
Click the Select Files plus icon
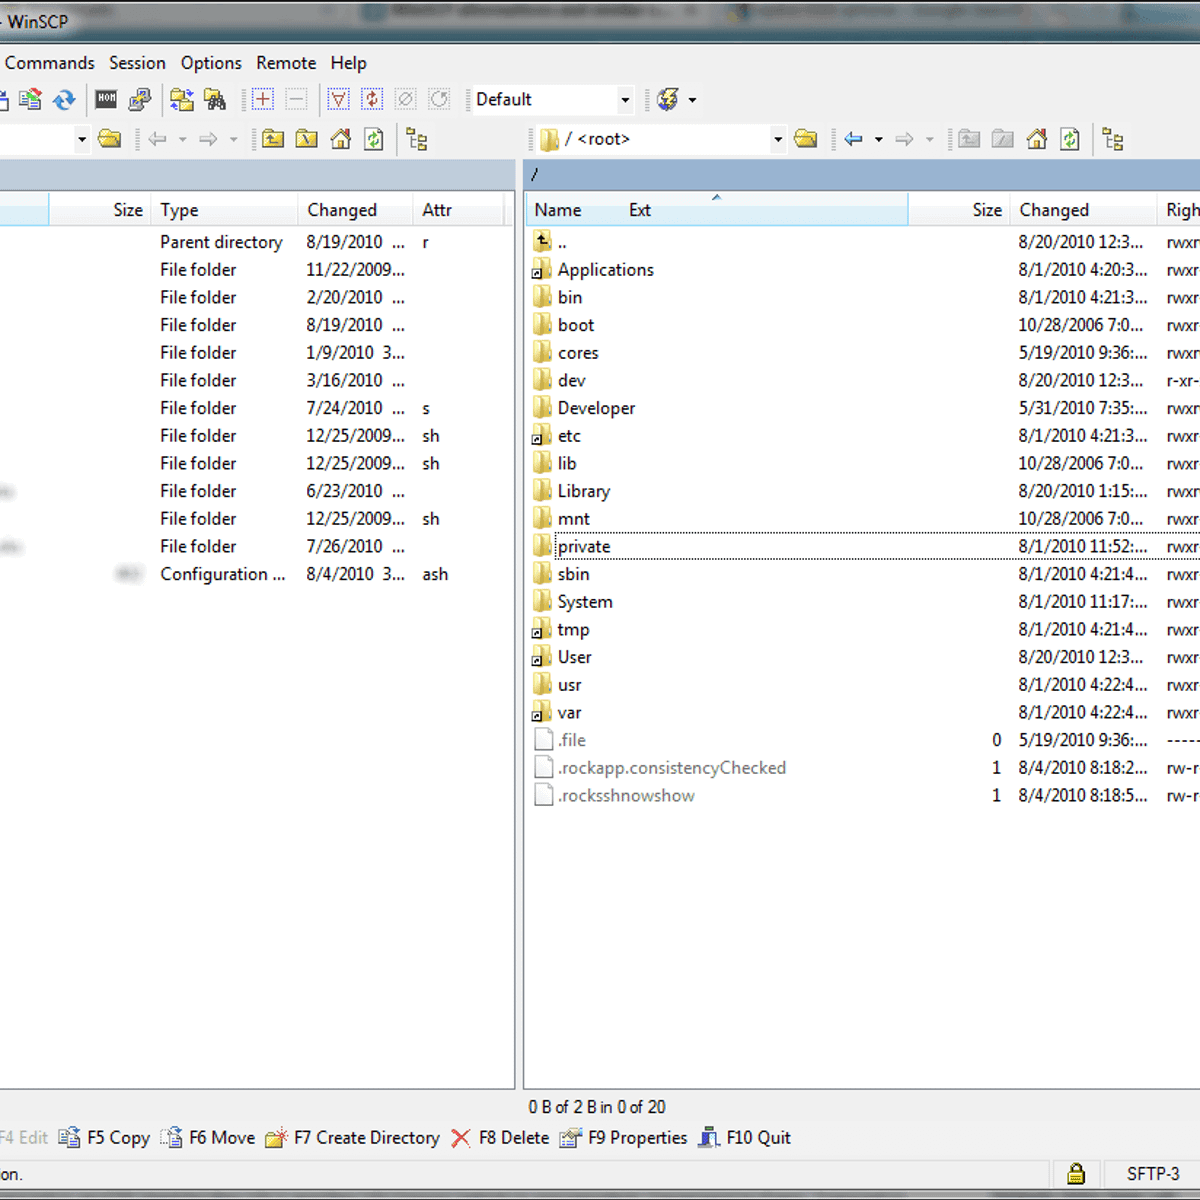coord(263,99)
